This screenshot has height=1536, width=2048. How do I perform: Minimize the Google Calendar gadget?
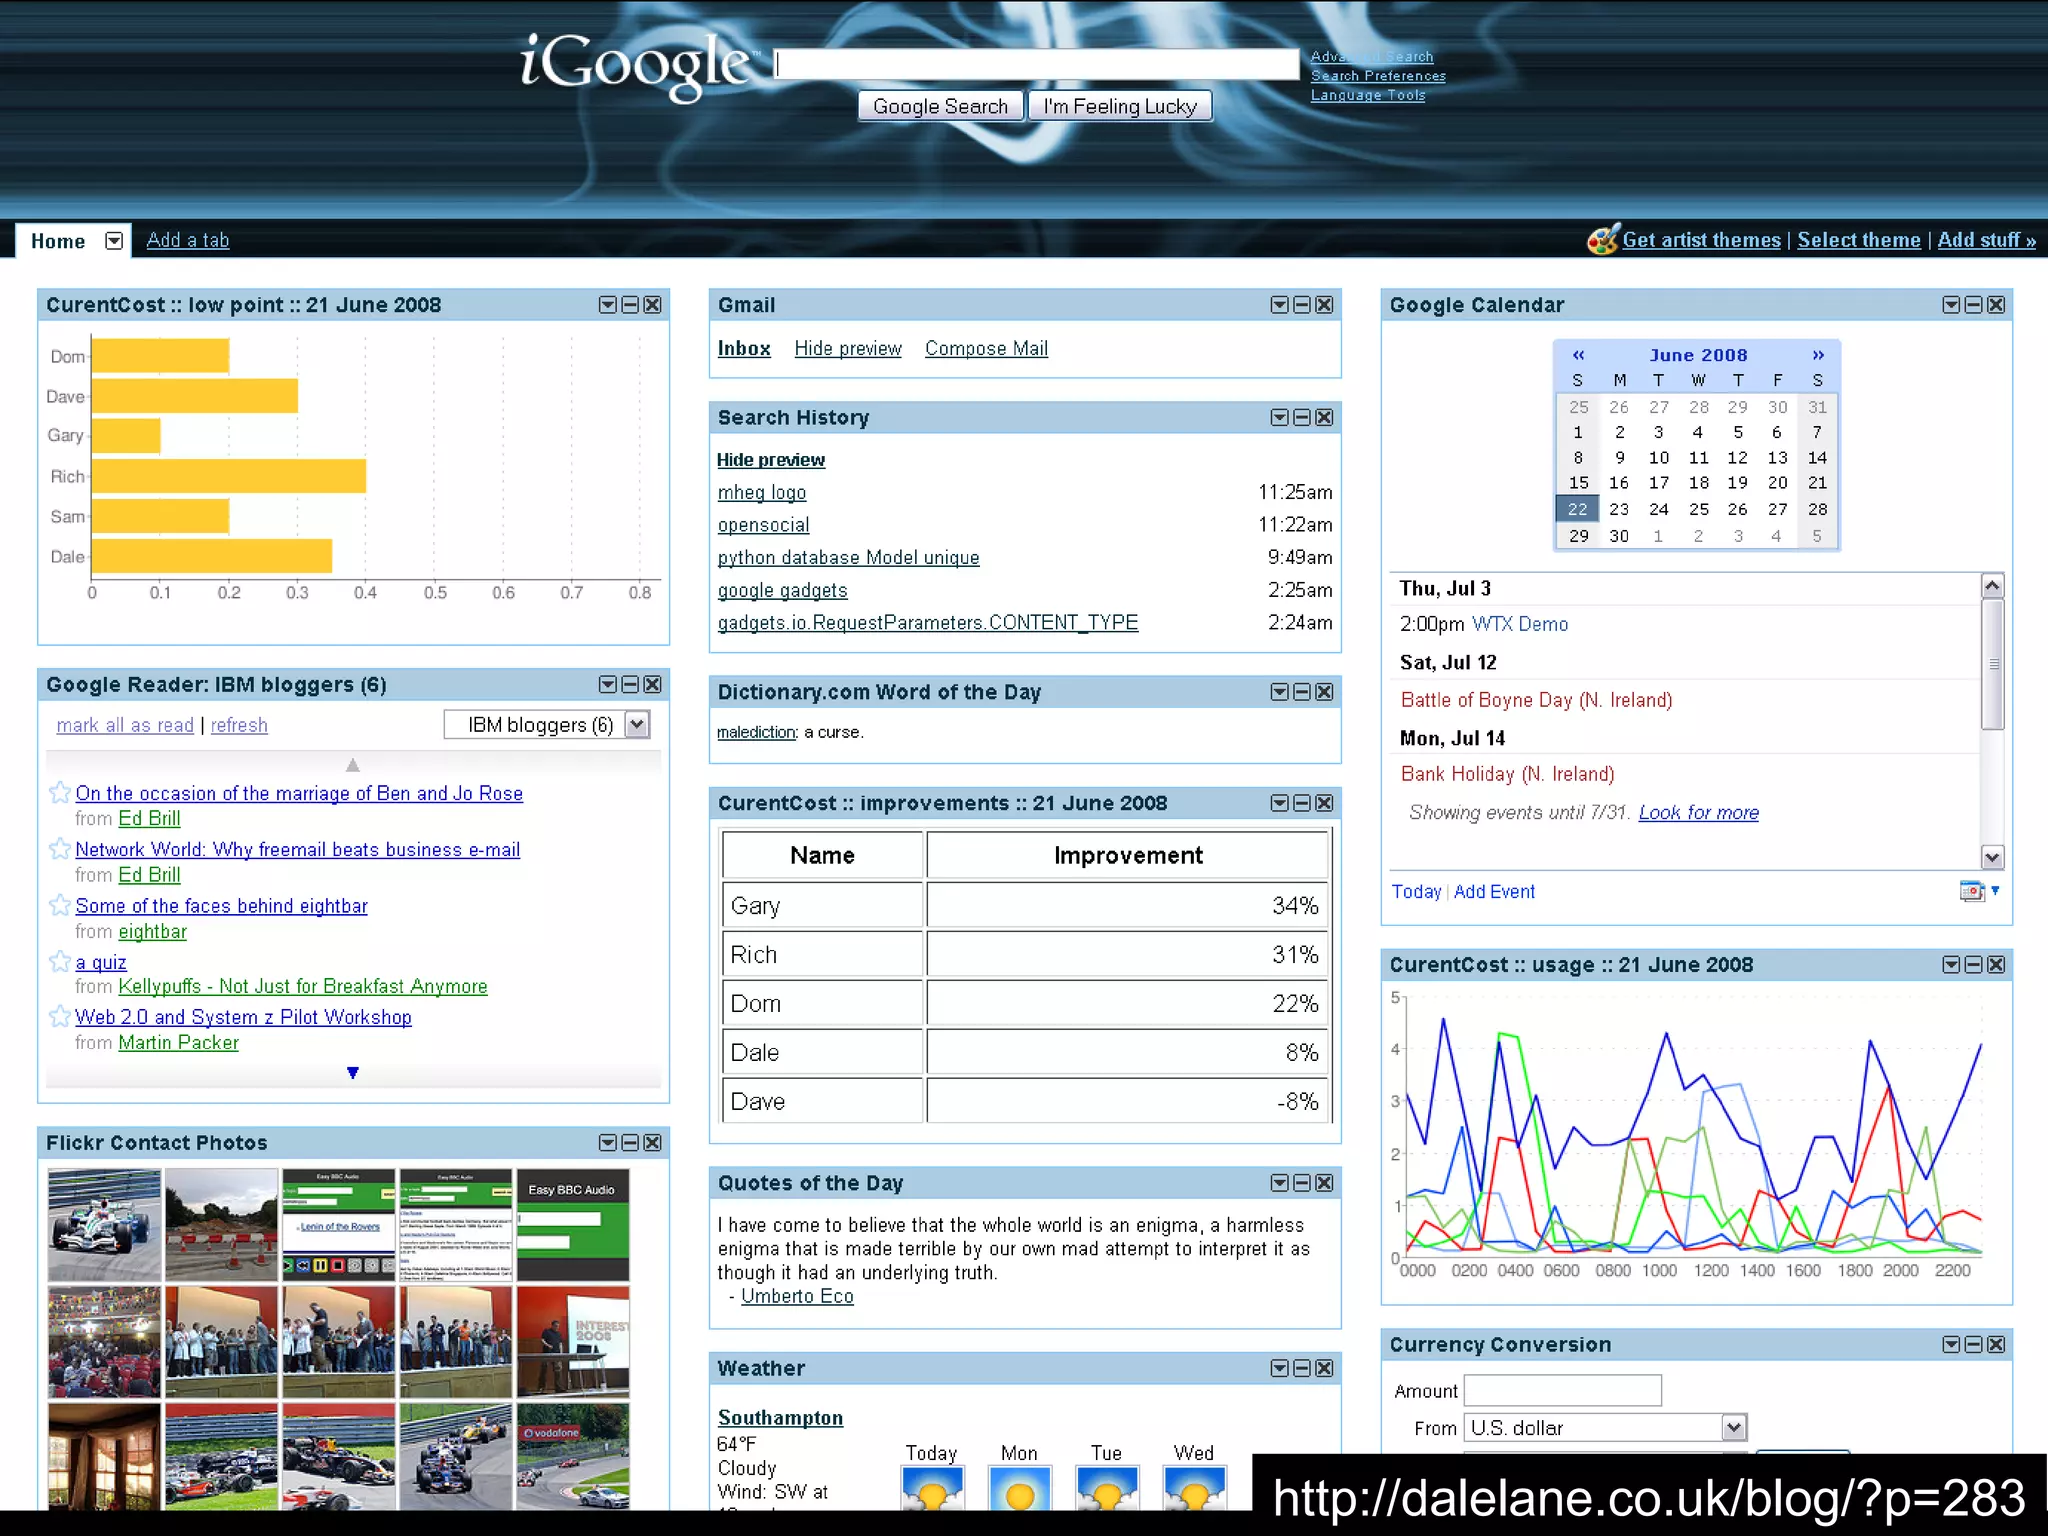[x=1974, y=305]
